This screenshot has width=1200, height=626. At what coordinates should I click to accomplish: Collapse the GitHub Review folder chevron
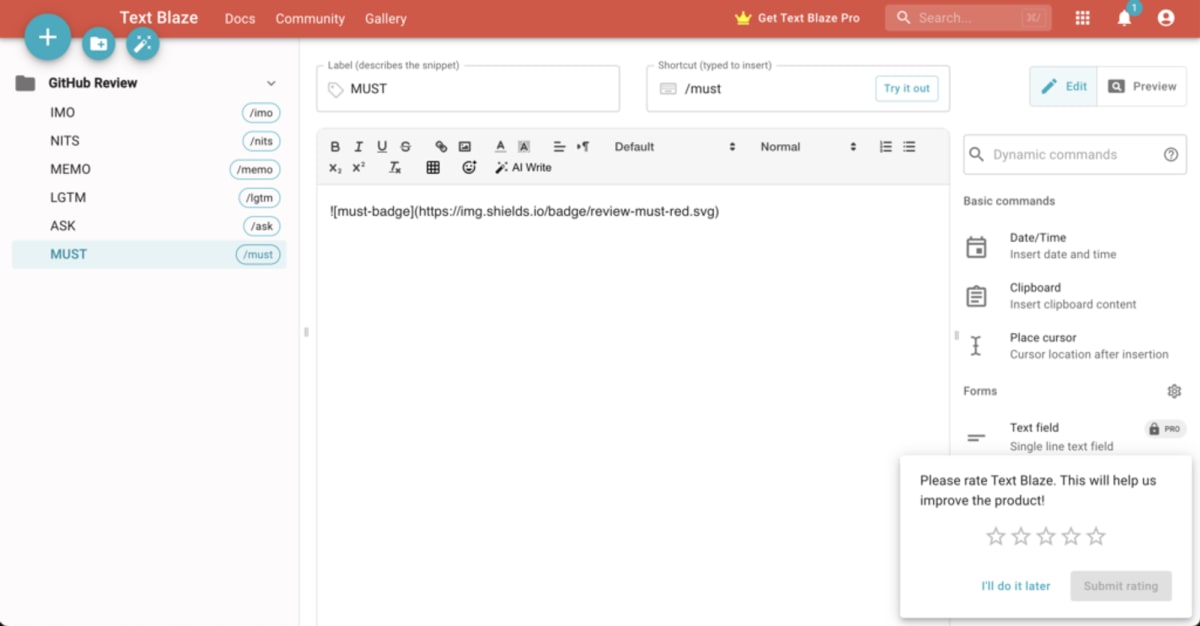click(271, 83)
